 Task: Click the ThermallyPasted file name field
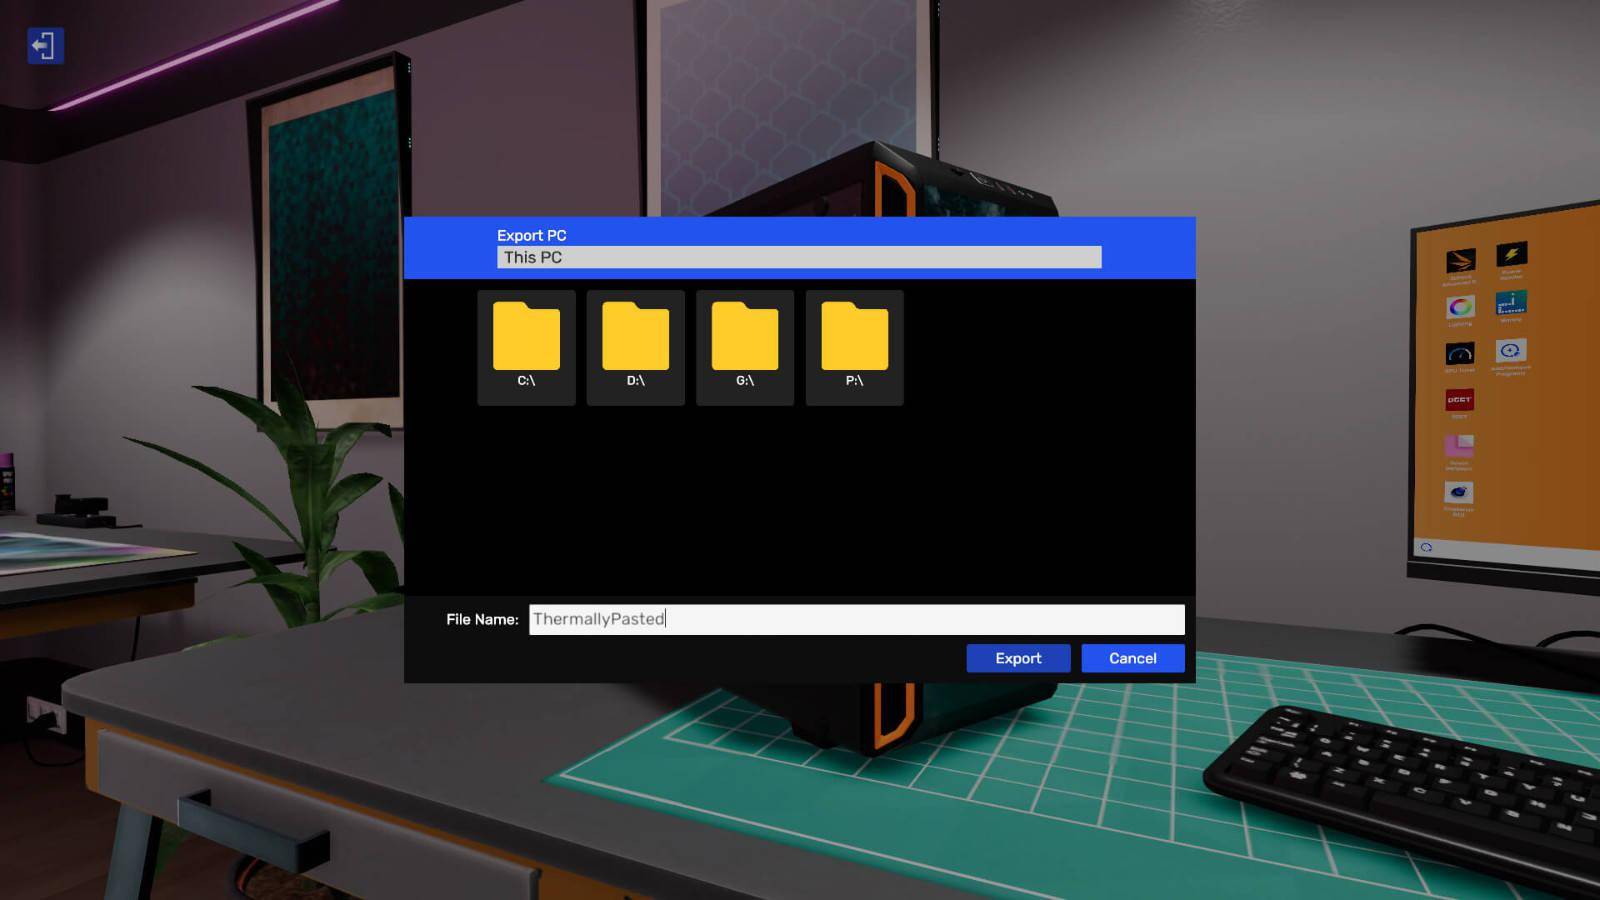click(855, 619)
